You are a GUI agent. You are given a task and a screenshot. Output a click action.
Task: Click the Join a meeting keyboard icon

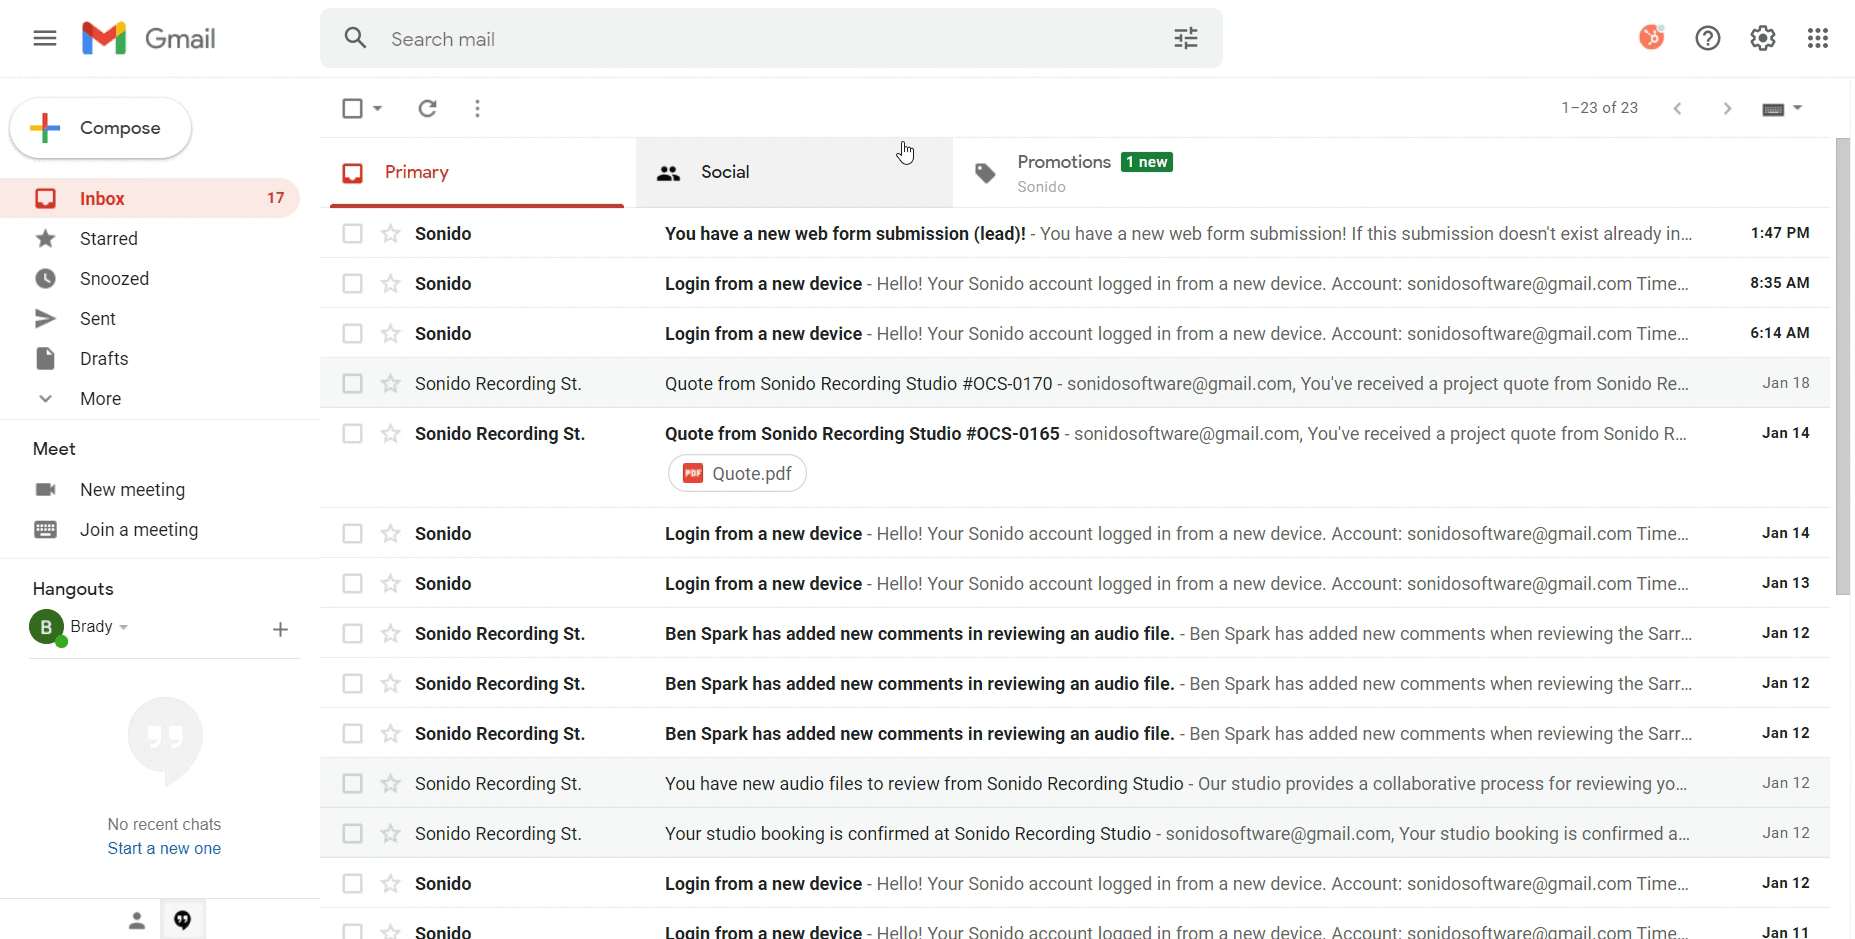click(x=46, y=529)
